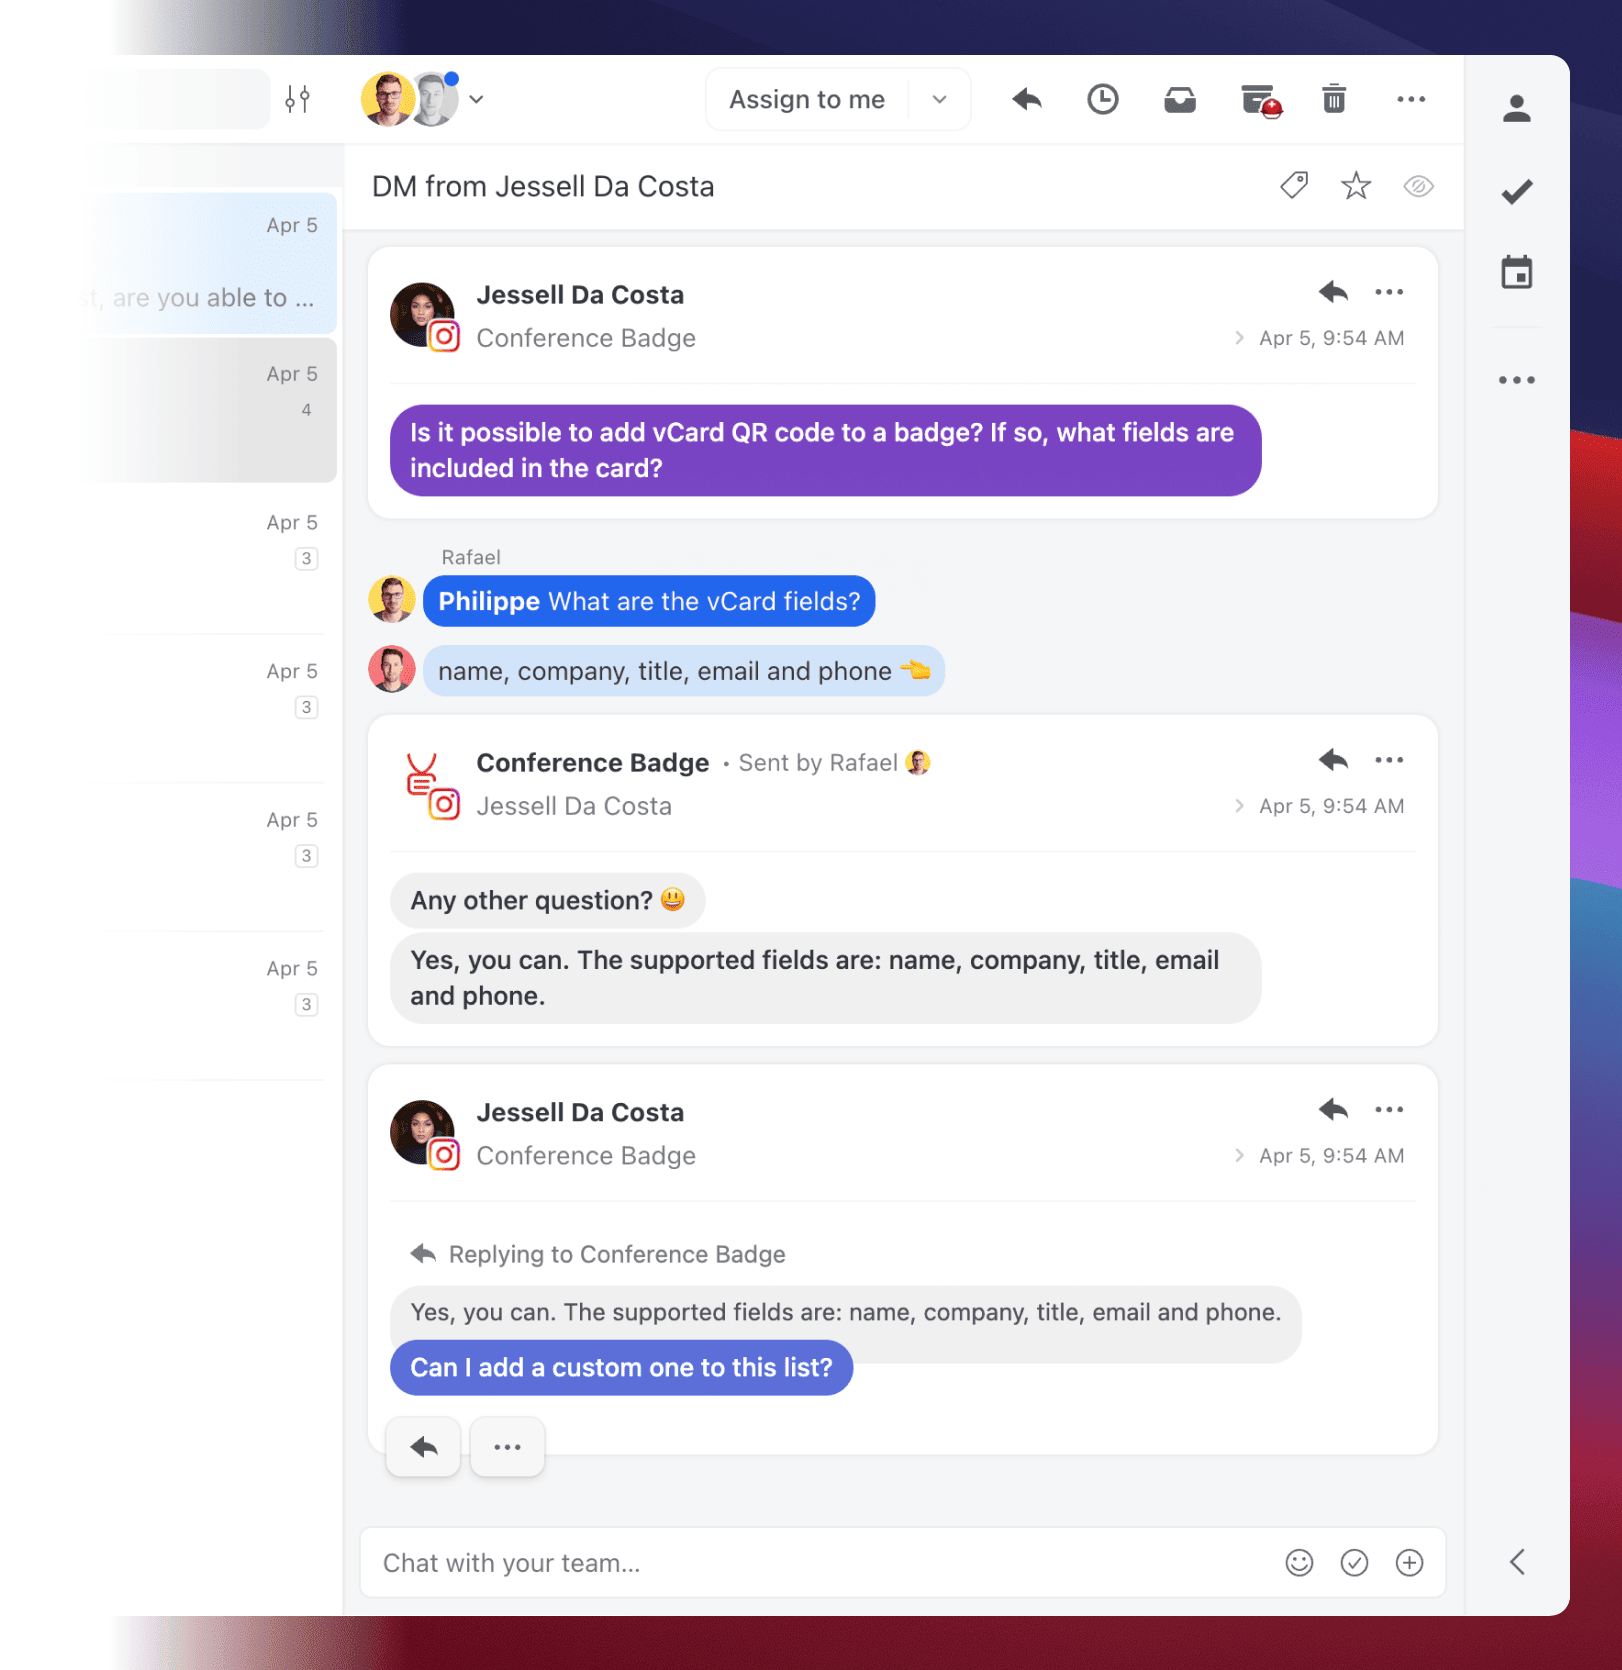Delete the conversation with the trash icon
Screen dimensions: 1622x1670
(x=1334, y=99)
